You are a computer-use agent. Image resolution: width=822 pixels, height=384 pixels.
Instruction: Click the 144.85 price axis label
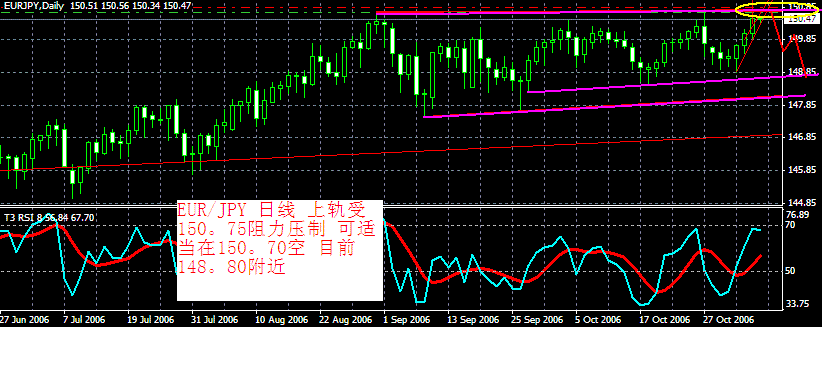802,202
